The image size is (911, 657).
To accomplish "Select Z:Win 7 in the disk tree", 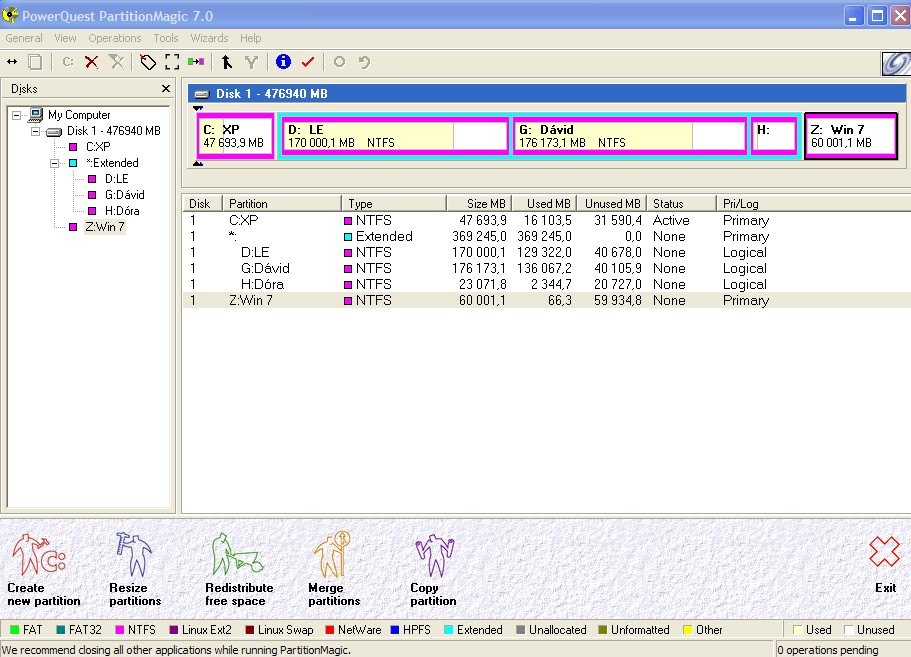I will (x=105, y=227).
